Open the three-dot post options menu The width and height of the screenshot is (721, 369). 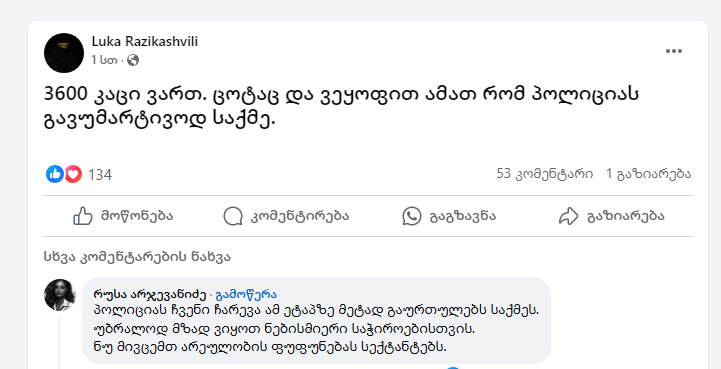pos(674,51)
